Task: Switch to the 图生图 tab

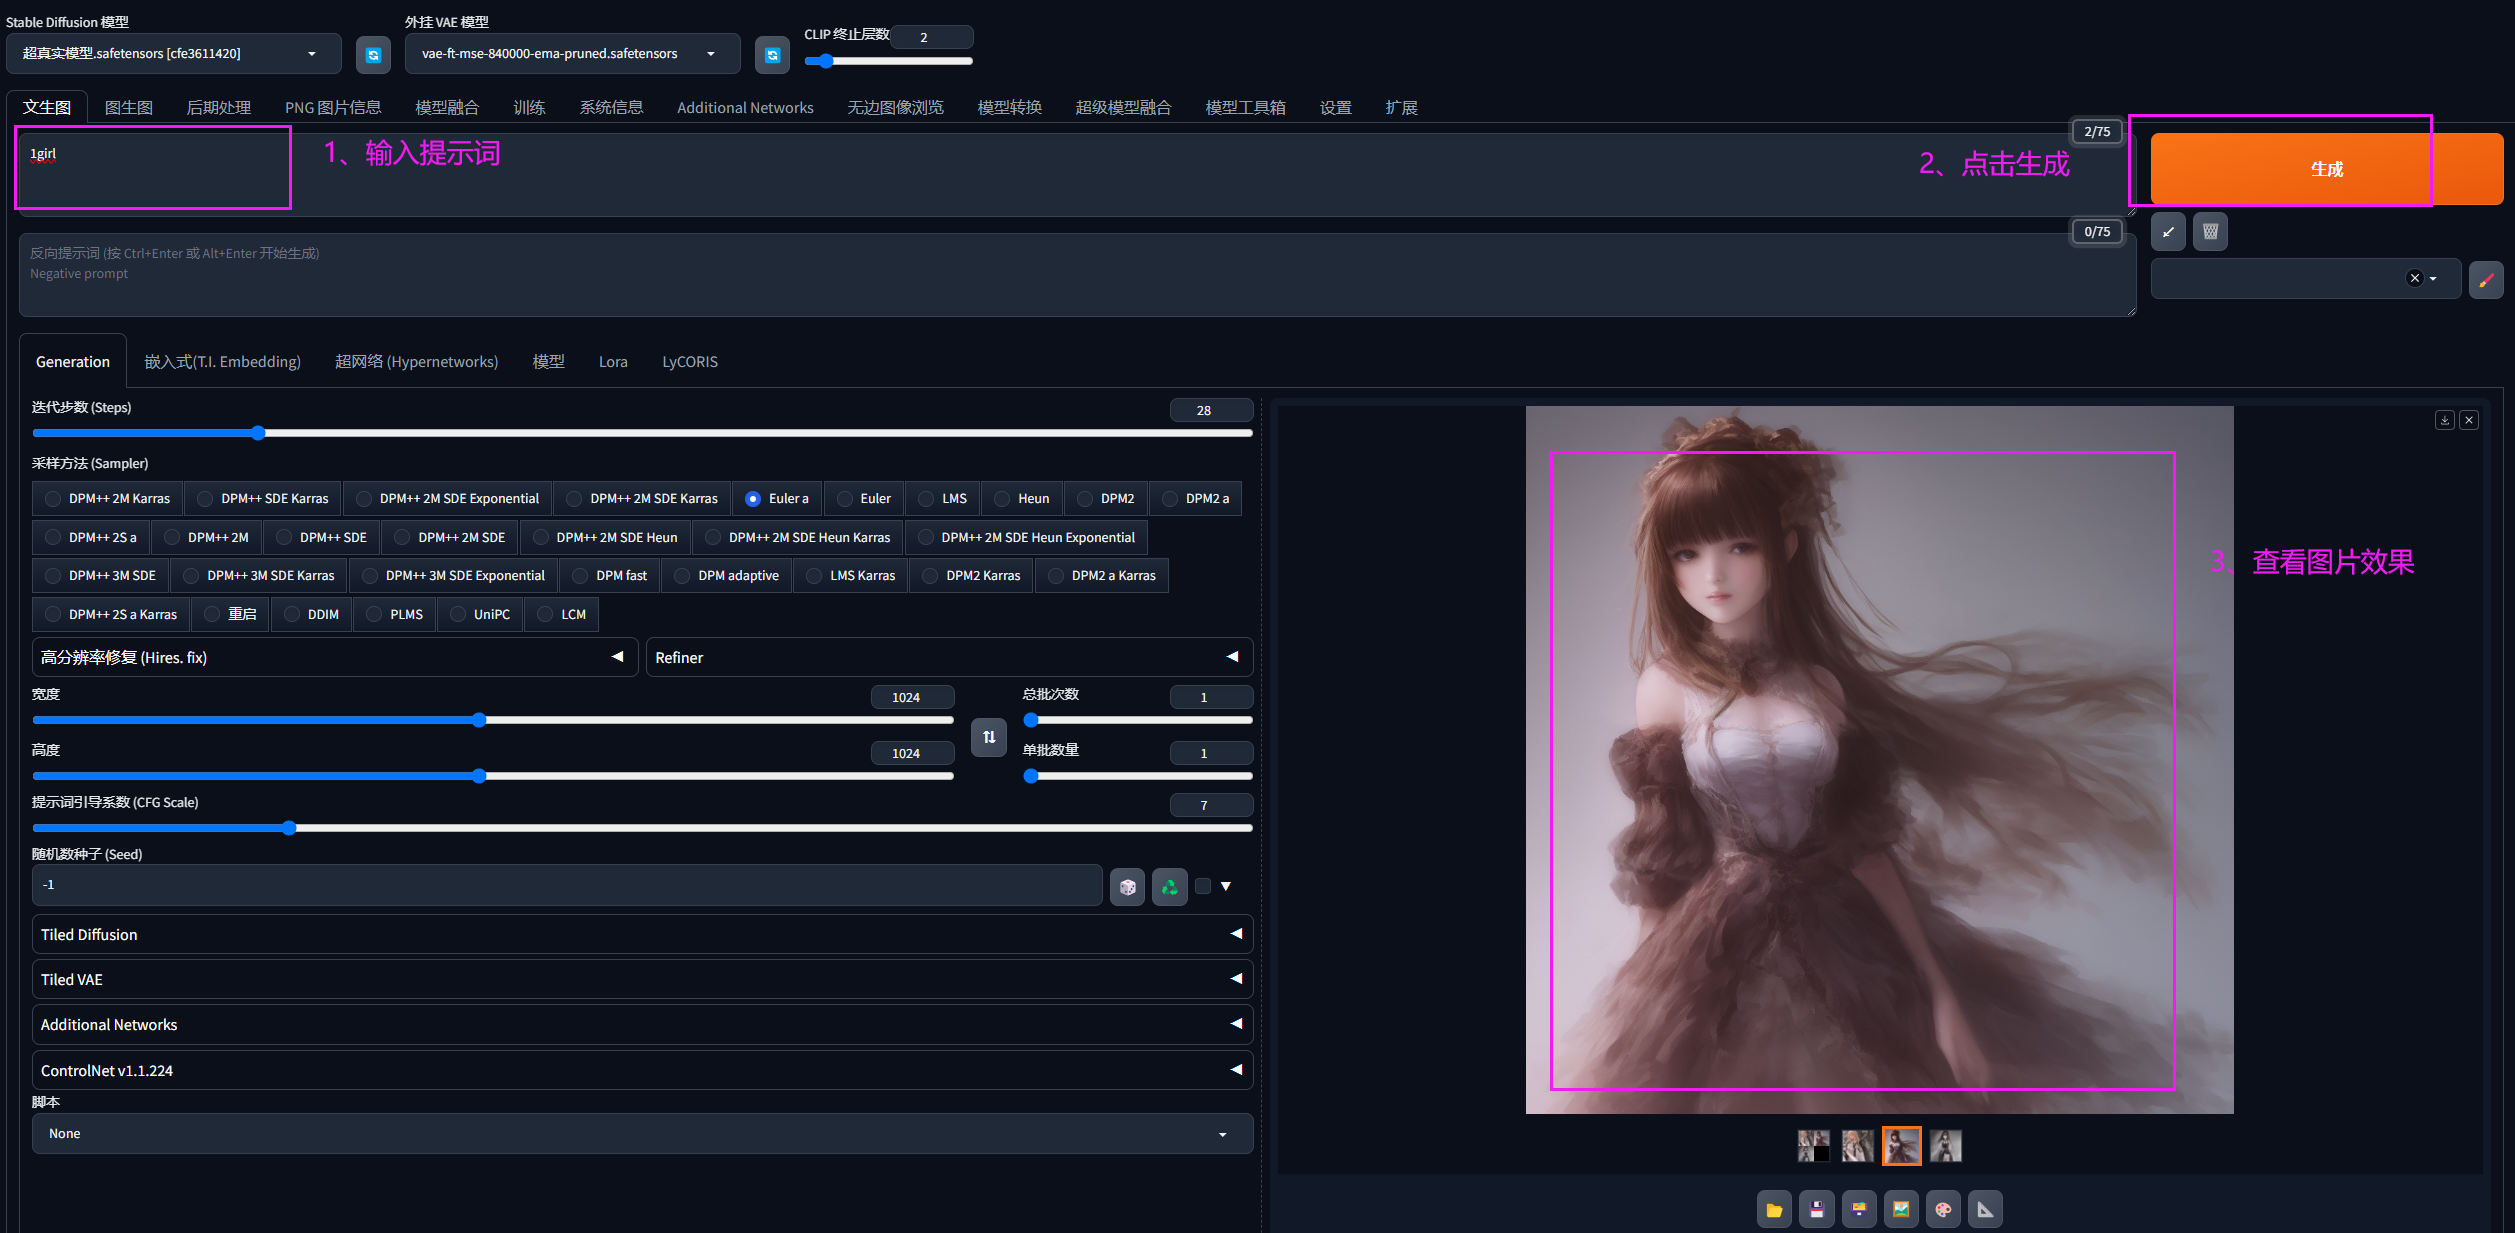Action: pyautogui.click(x=129, y=107)
